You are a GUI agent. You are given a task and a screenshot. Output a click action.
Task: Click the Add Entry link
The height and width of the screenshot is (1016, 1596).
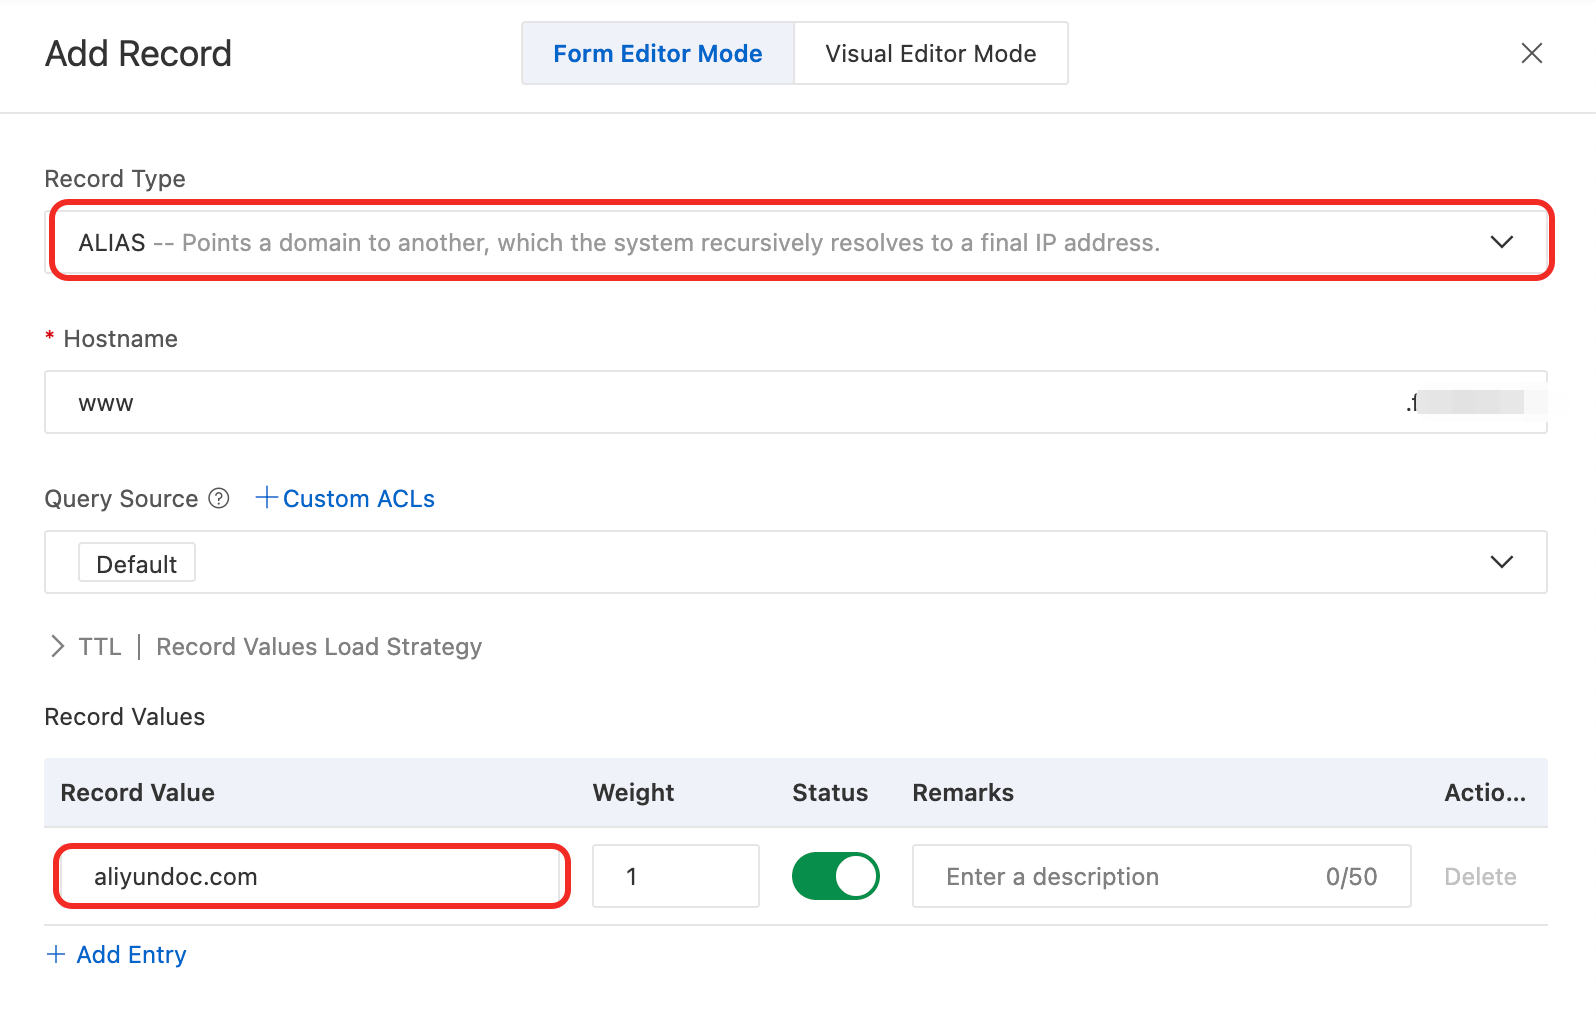pyautogui.click(x=131, y=955)
